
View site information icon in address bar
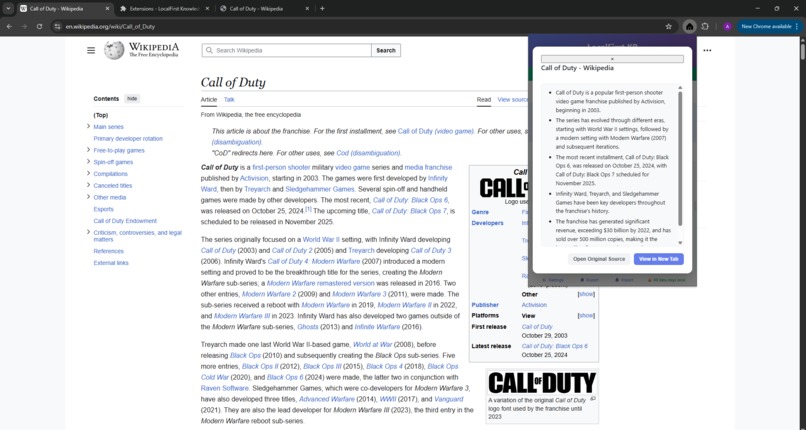(x=57, y=26)
